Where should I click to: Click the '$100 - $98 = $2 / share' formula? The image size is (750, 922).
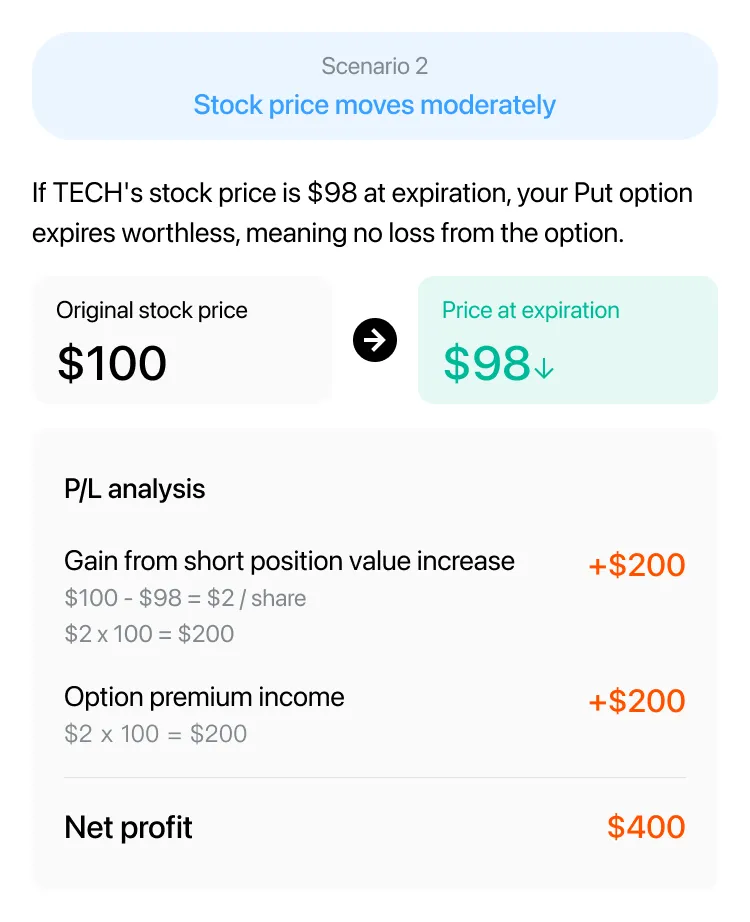[185, 598]
